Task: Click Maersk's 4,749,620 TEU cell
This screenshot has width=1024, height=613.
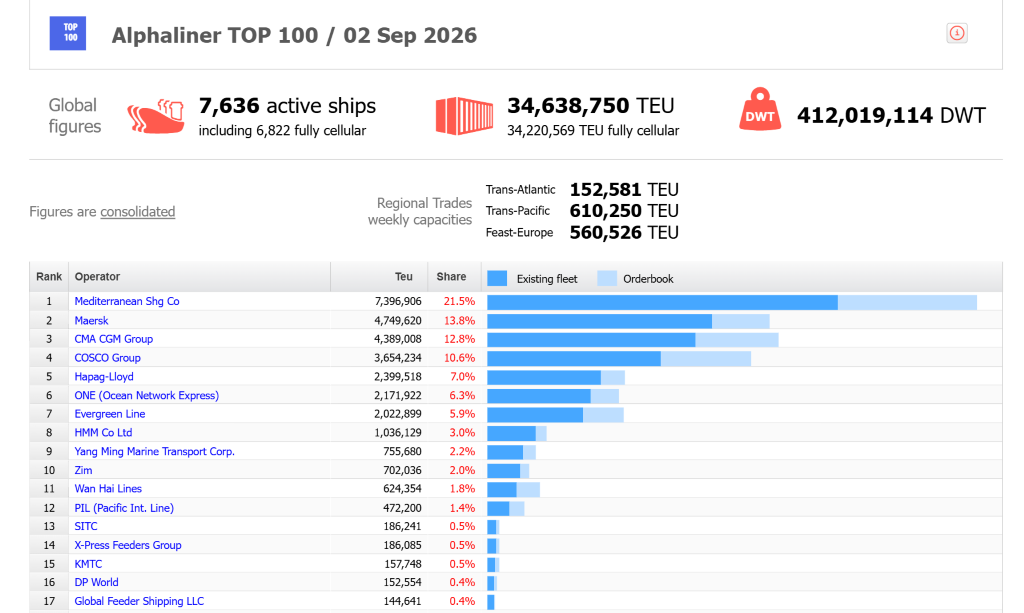Action: [x=398, y=321]
